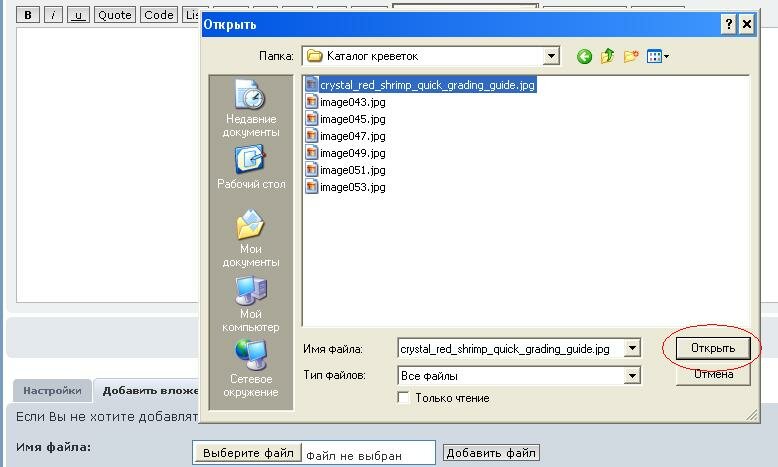Expand the Тип файлов dropdown
The image size is (778, 467).
[631, 376]
